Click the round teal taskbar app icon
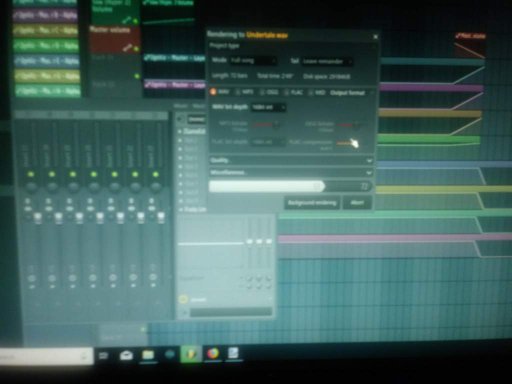 point(170,355)
